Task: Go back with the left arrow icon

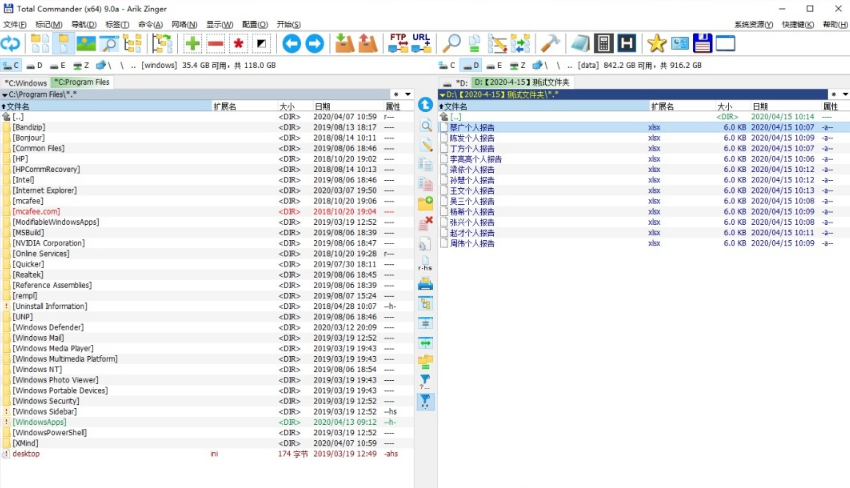Action: 291,43
